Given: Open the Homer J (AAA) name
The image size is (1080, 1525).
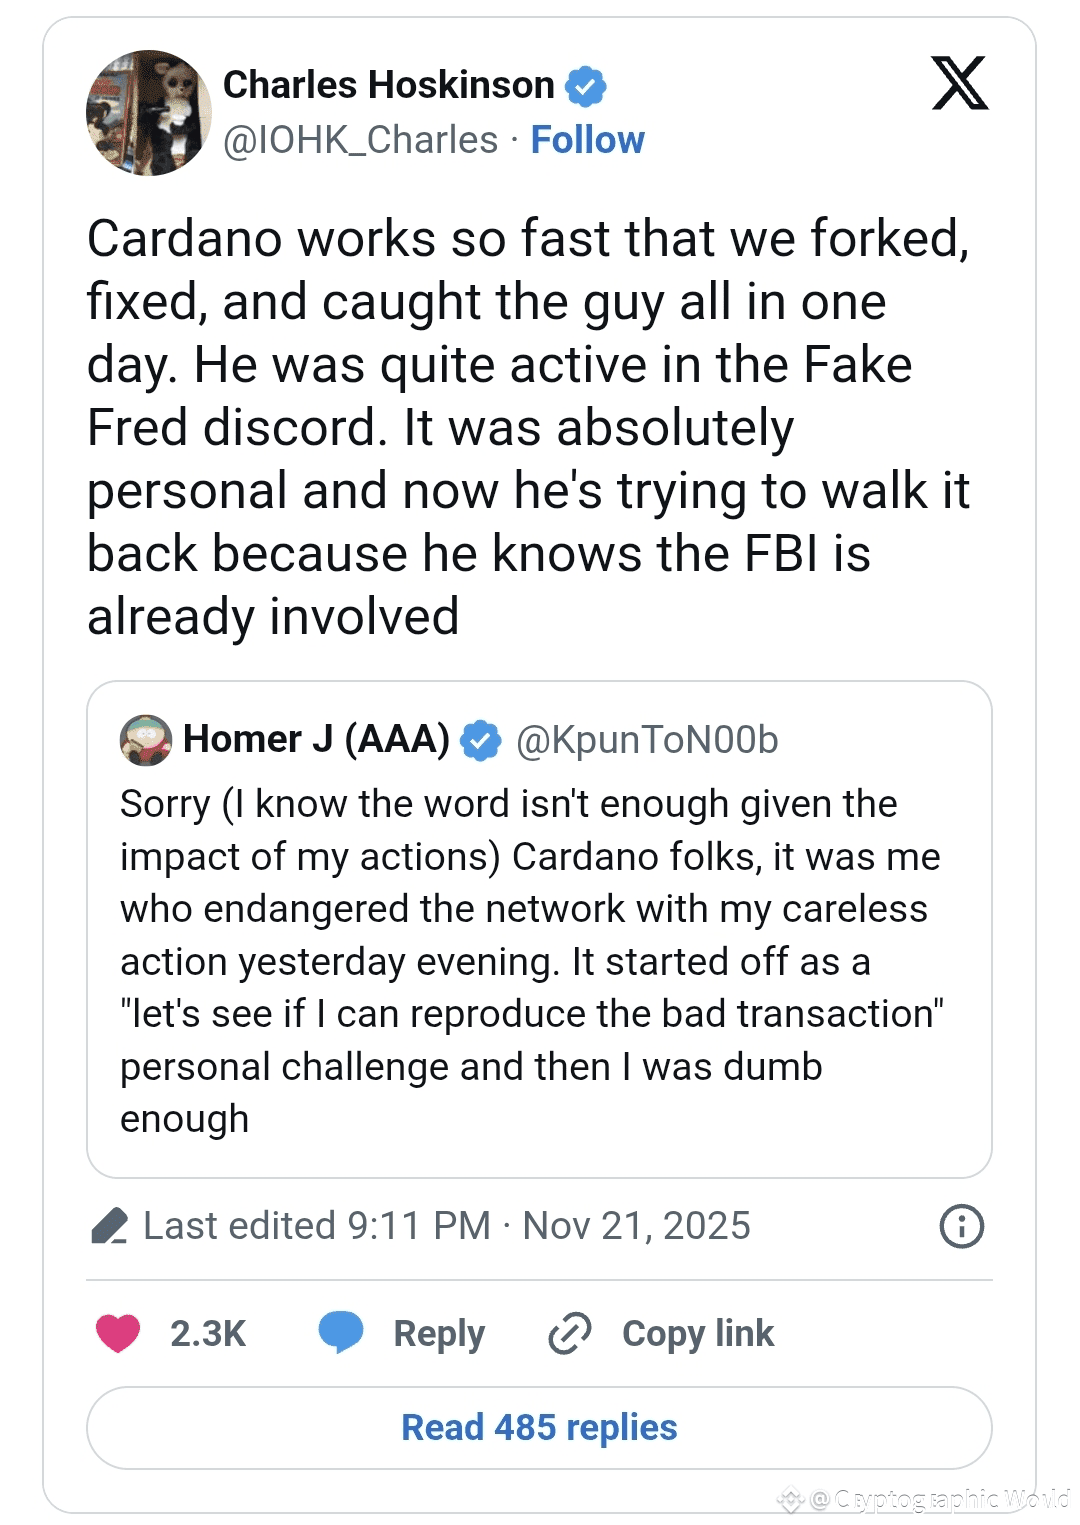Looking at the screenshot, I should pos(316,739).
